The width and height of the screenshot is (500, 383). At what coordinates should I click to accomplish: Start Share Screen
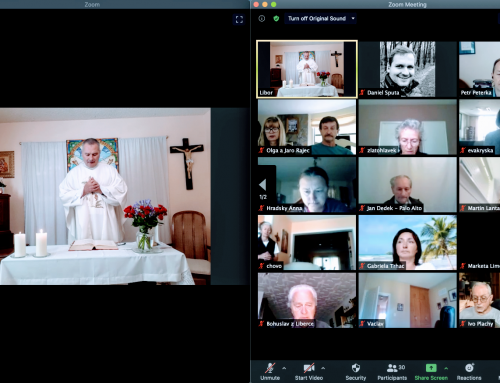pos(431,371)
